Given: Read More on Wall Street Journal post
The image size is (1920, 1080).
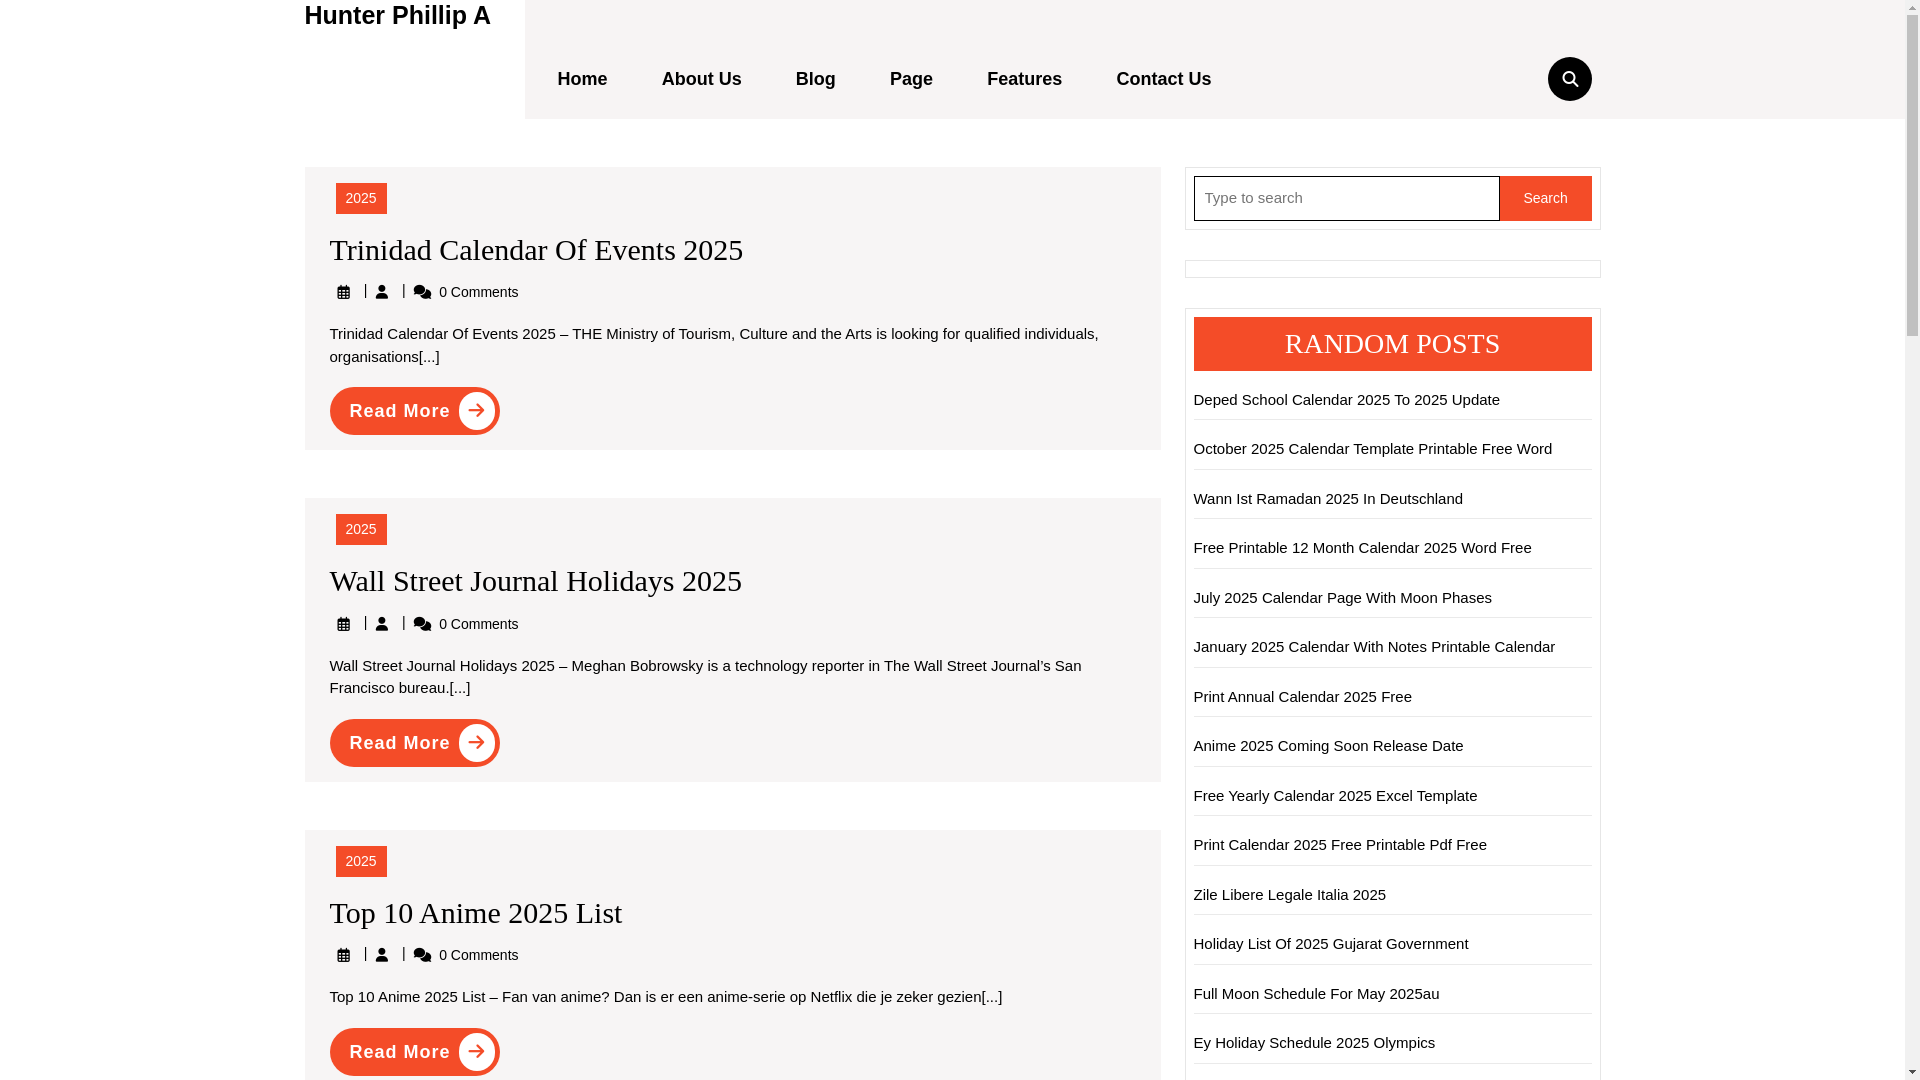Looking at the screenshot, I should point(415,743).
